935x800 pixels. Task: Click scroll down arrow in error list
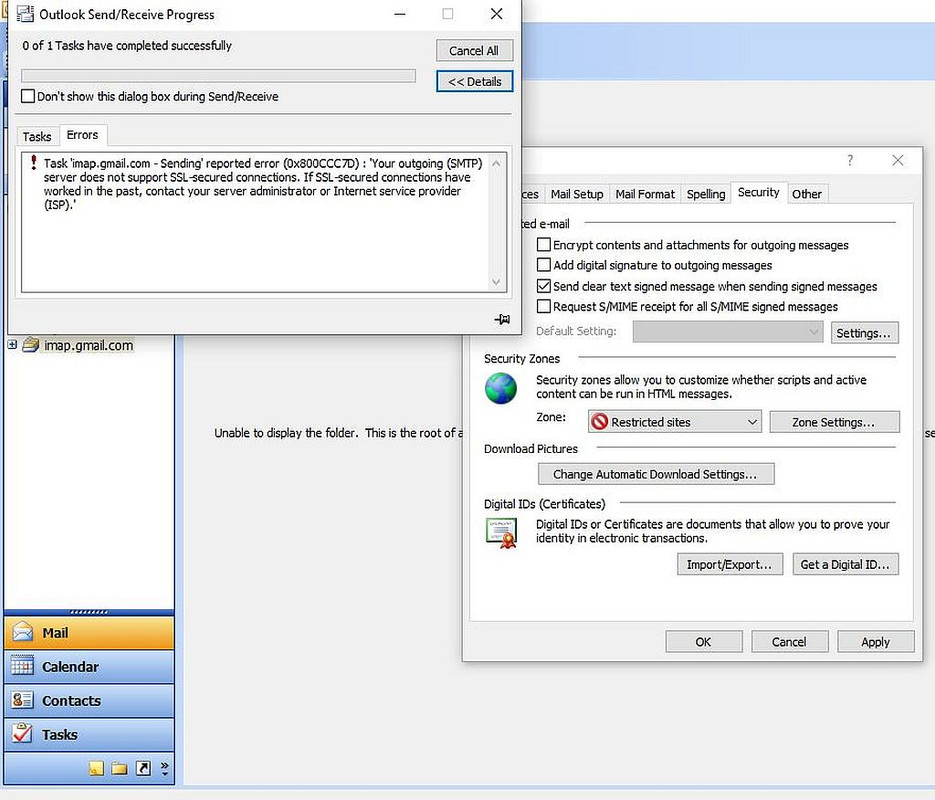click(x=496, y=281)
